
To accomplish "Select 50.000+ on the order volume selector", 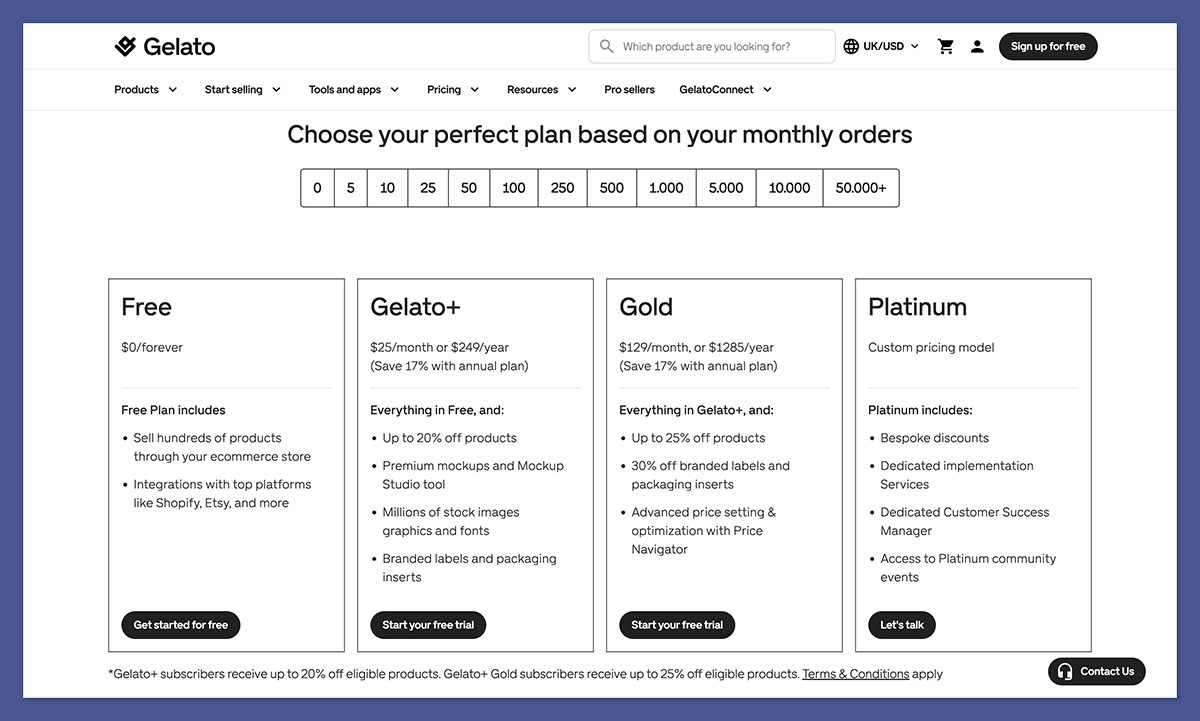I will 861,187.
